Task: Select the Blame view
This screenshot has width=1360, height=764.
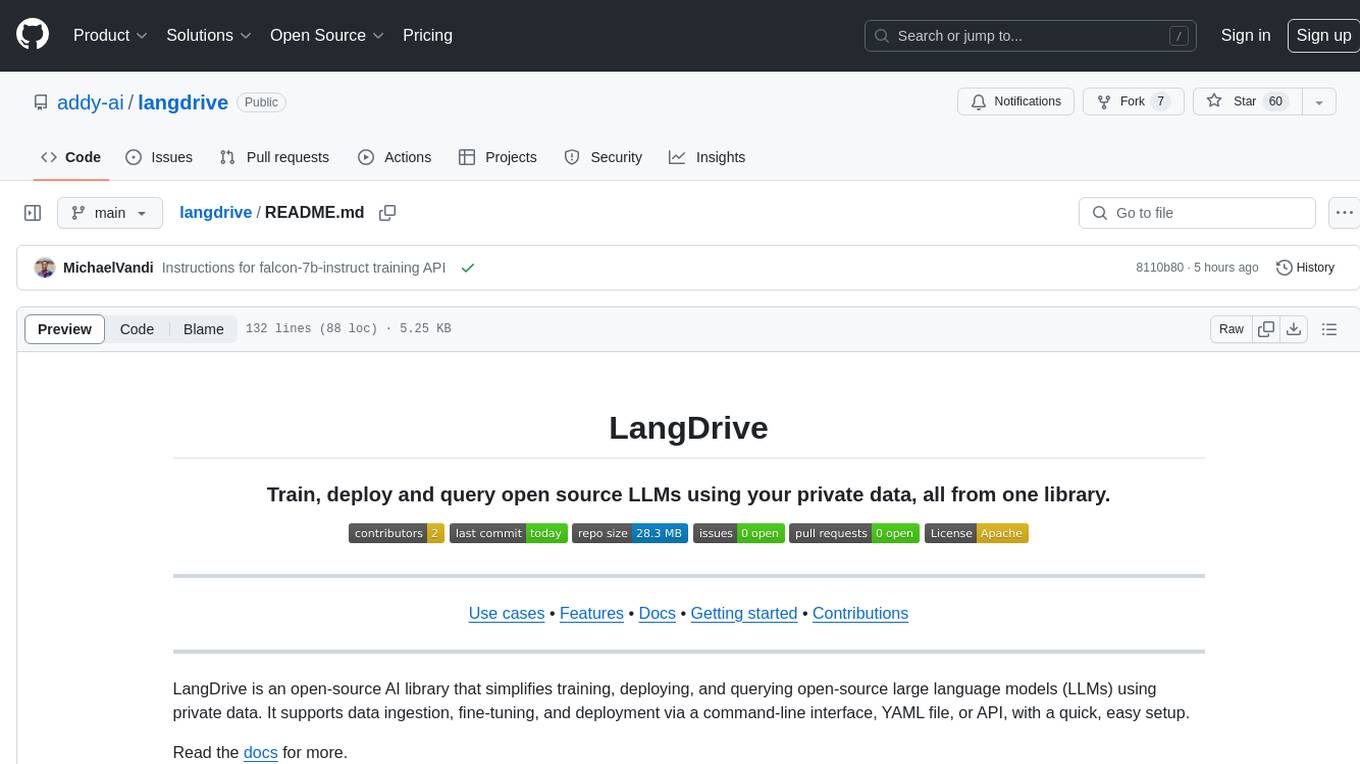Action: (x=203, y=329)
